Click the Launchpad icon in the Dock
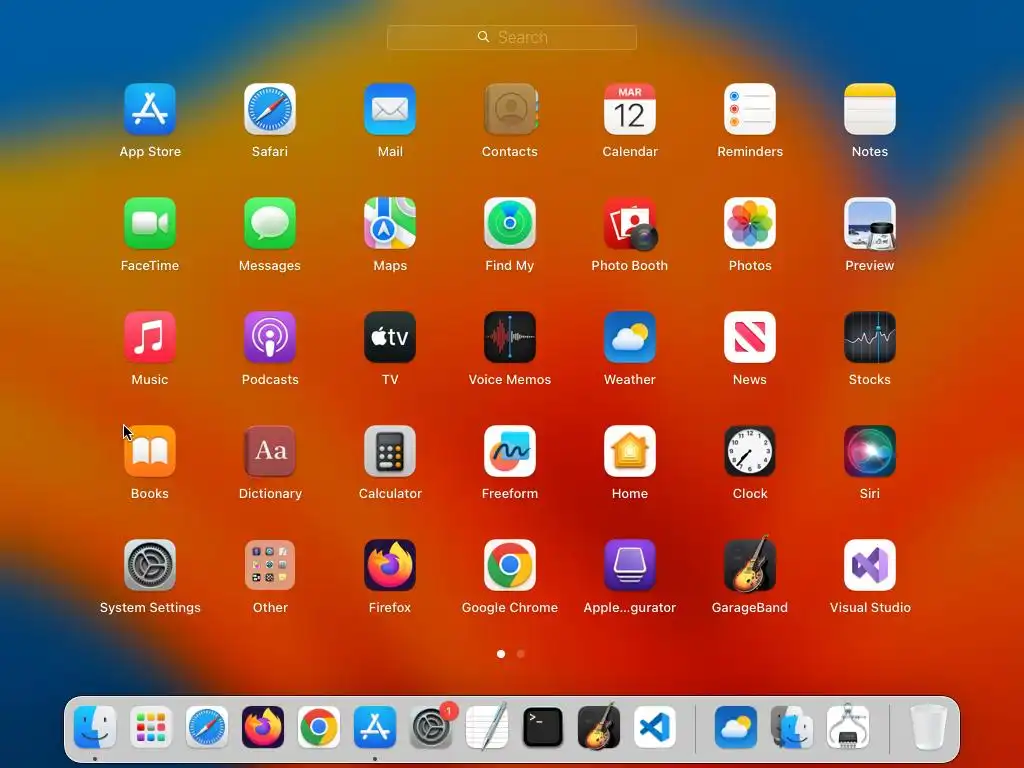Viewport: 1024px width, 768px height. 151,727
